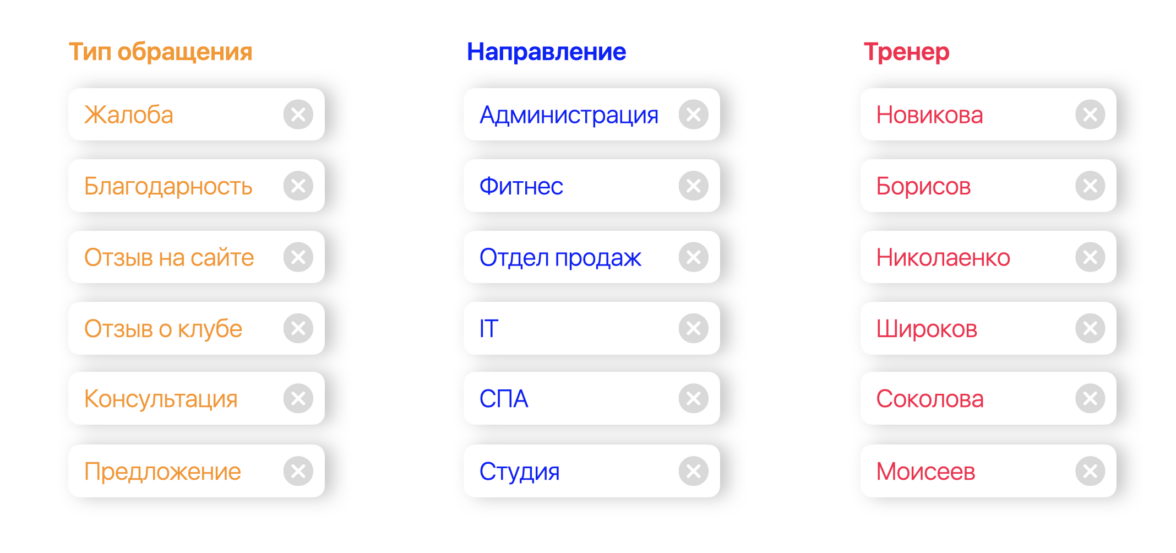Click the Студия chip text

[x=519, y=471]
